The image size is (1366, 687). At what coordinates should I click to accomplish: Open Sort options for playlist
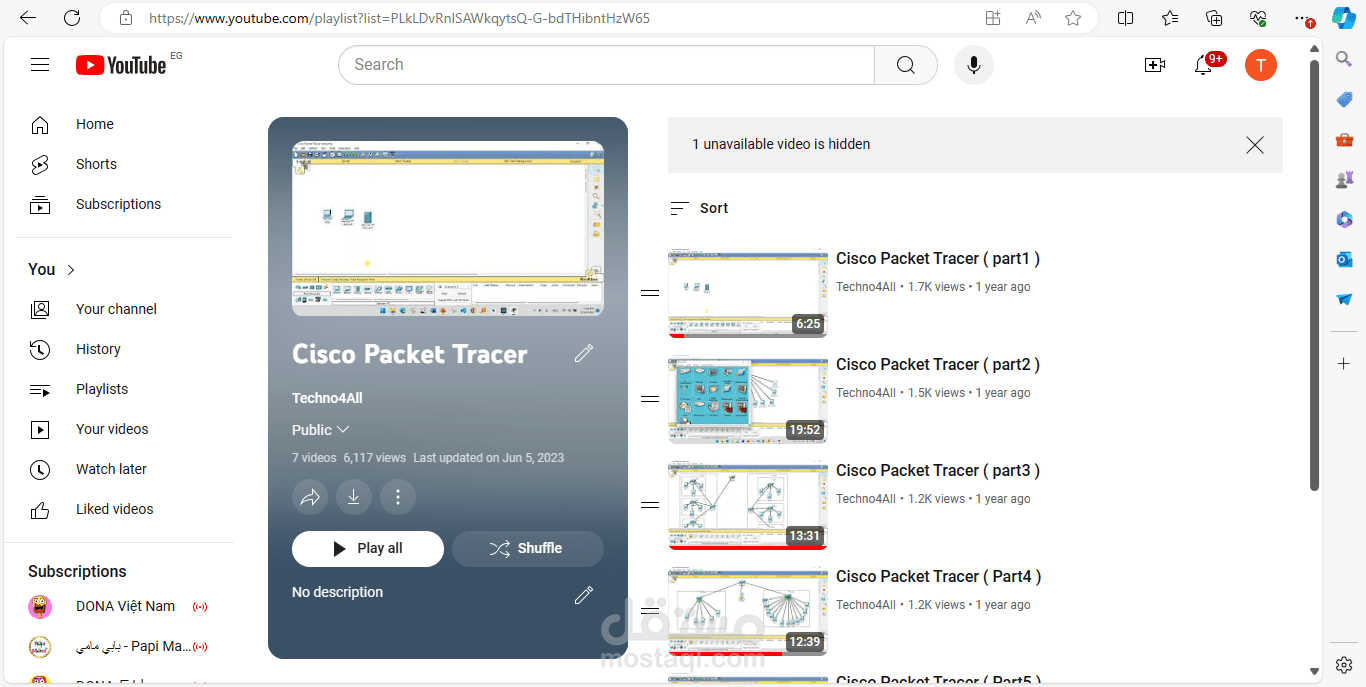[699, 208]
